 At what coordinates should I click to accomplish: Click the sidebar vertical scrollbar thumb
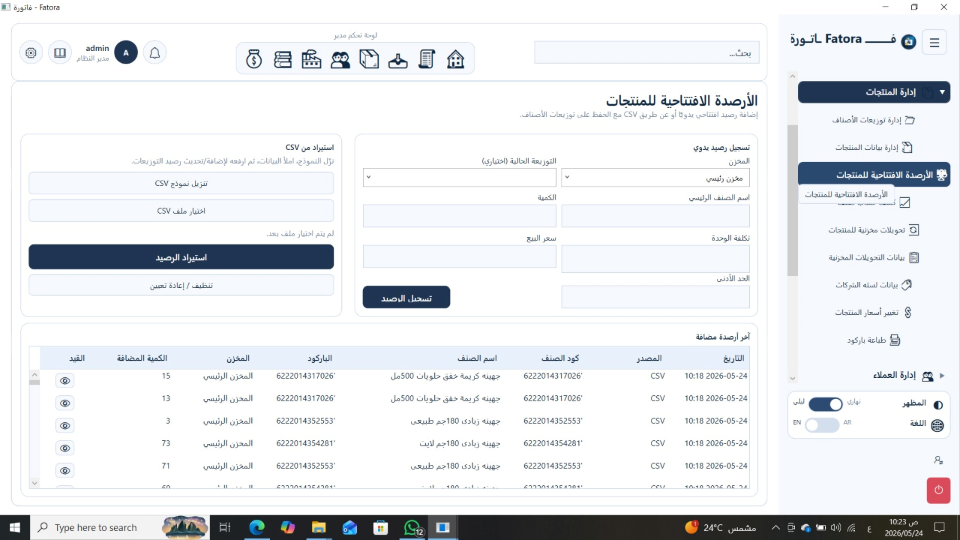coord(792,200)
